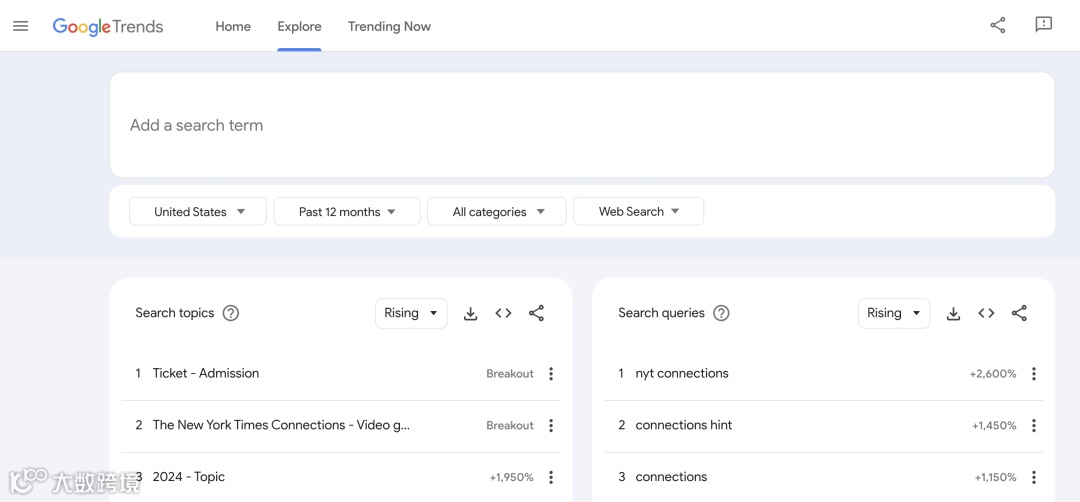Click the send feedback icon
The image size is (1080, 502).
coord(1043,25)
